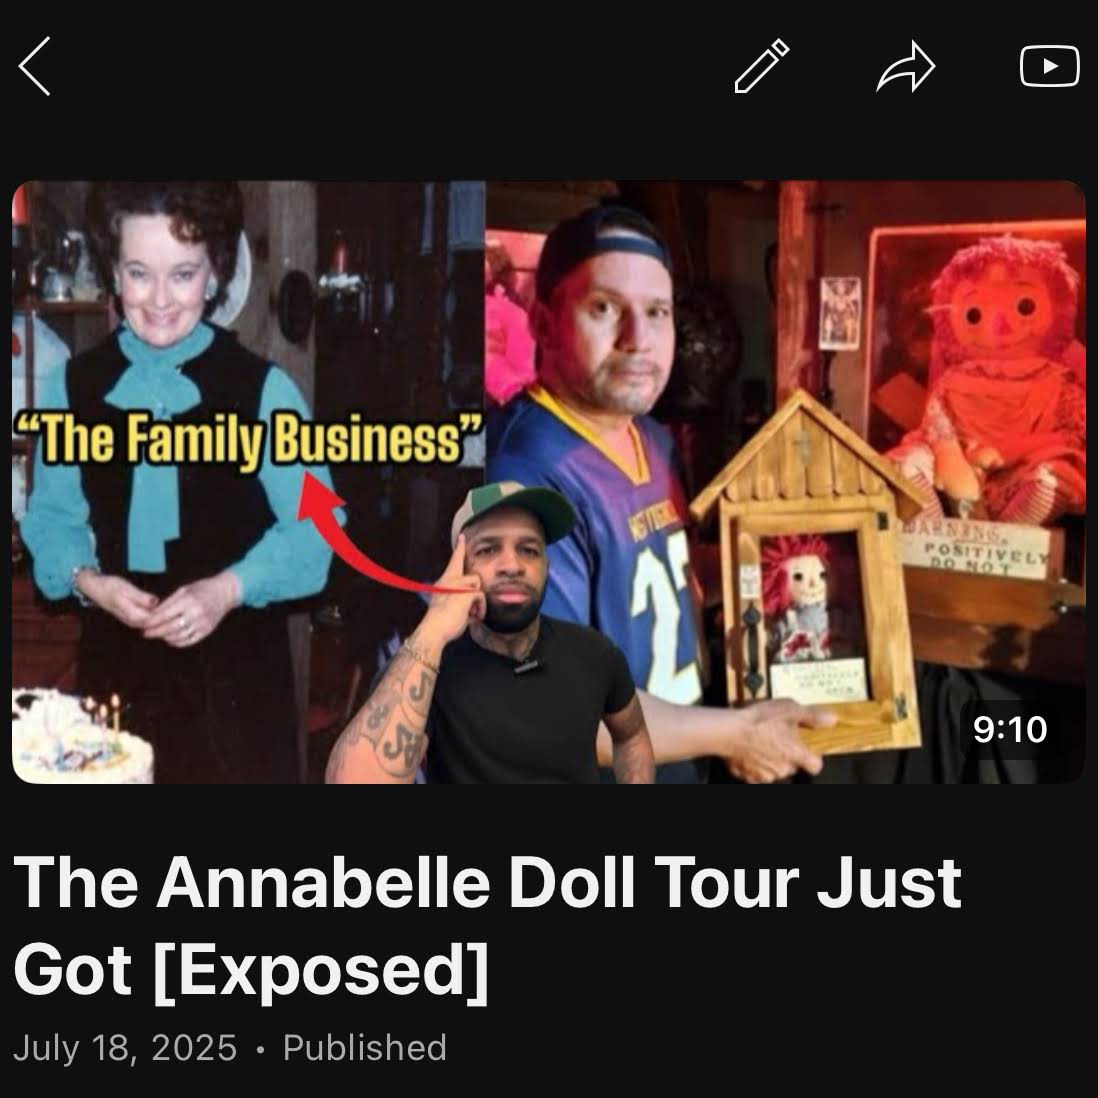
Task: Click the yellow "The Family Business" caption
Action: 249,438
